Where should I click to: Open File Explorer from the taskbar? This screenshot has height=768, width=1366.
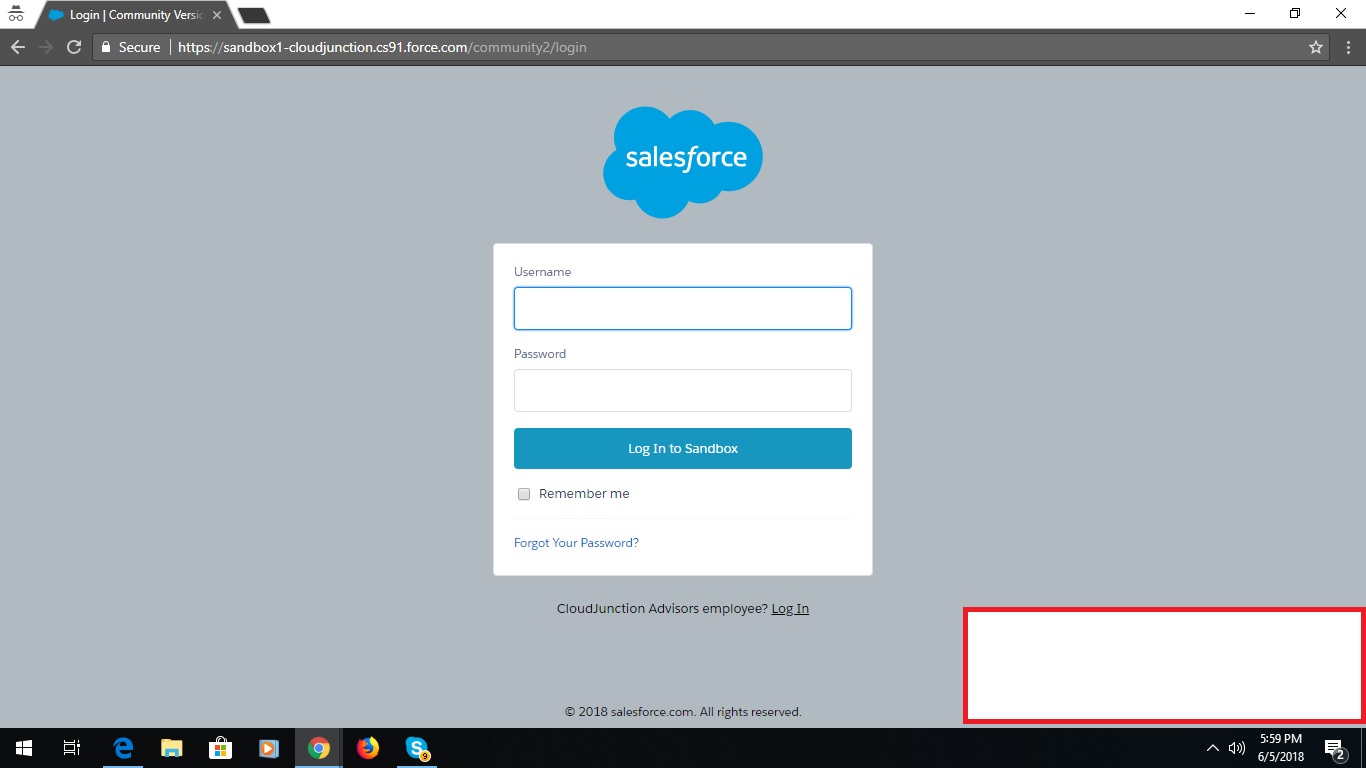click(171, 747)
